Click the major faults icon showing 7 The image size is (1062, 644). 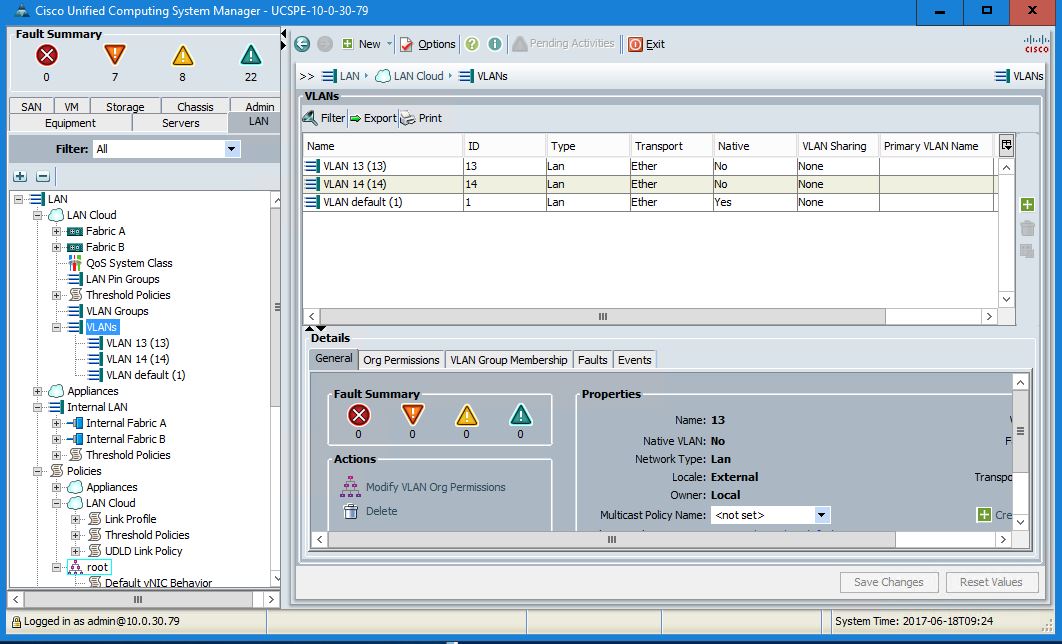point(114,56)
